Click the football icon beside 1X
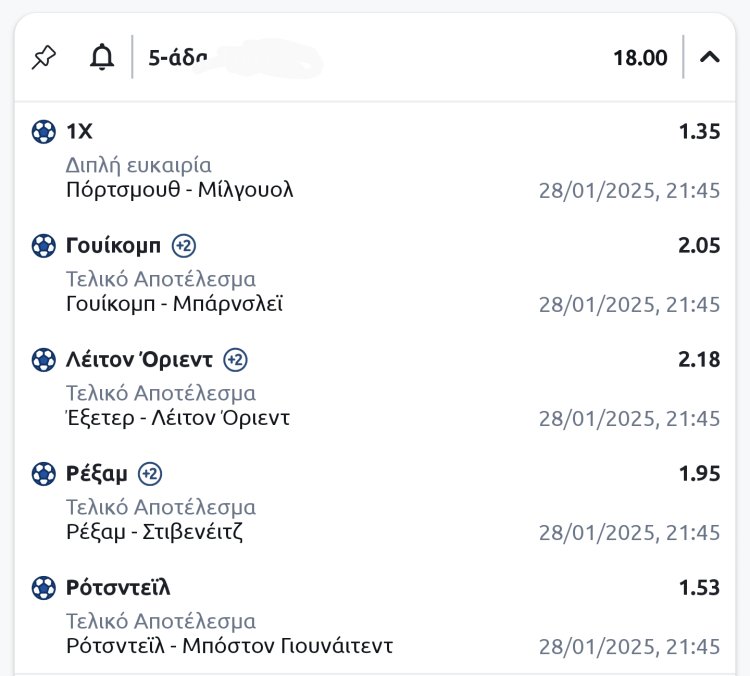The width and height of the screenshot is (750, 676). 43,131
